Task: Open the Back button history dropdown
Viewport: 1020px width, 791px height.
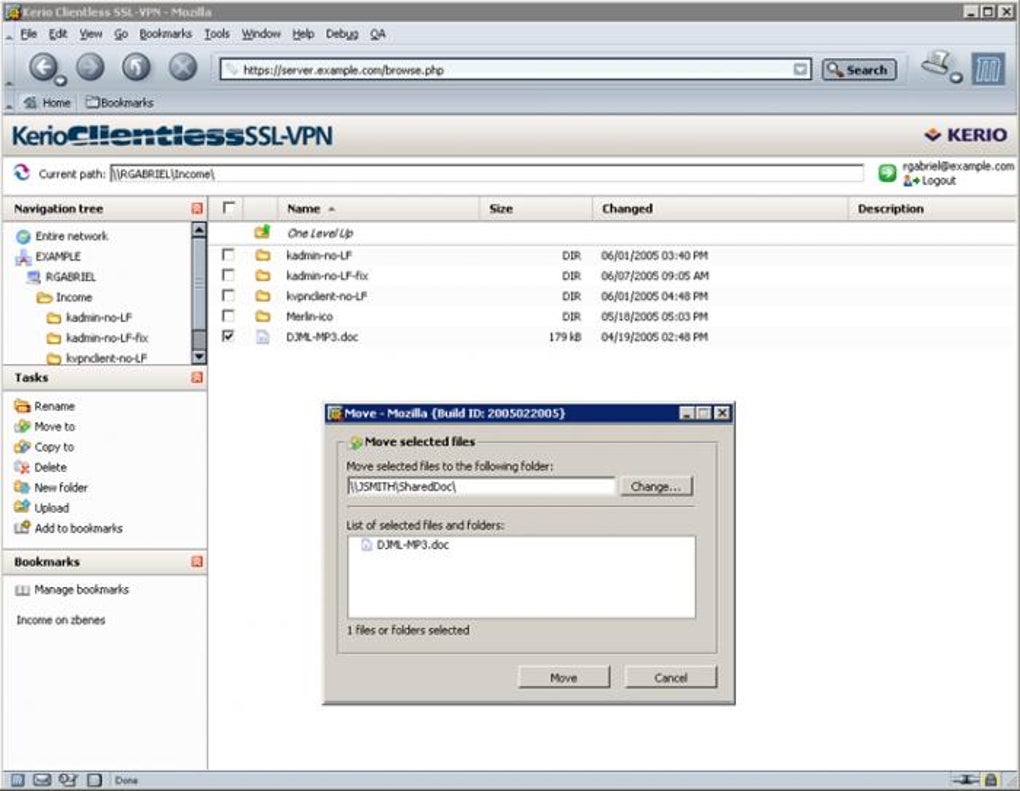Action: 60,81
